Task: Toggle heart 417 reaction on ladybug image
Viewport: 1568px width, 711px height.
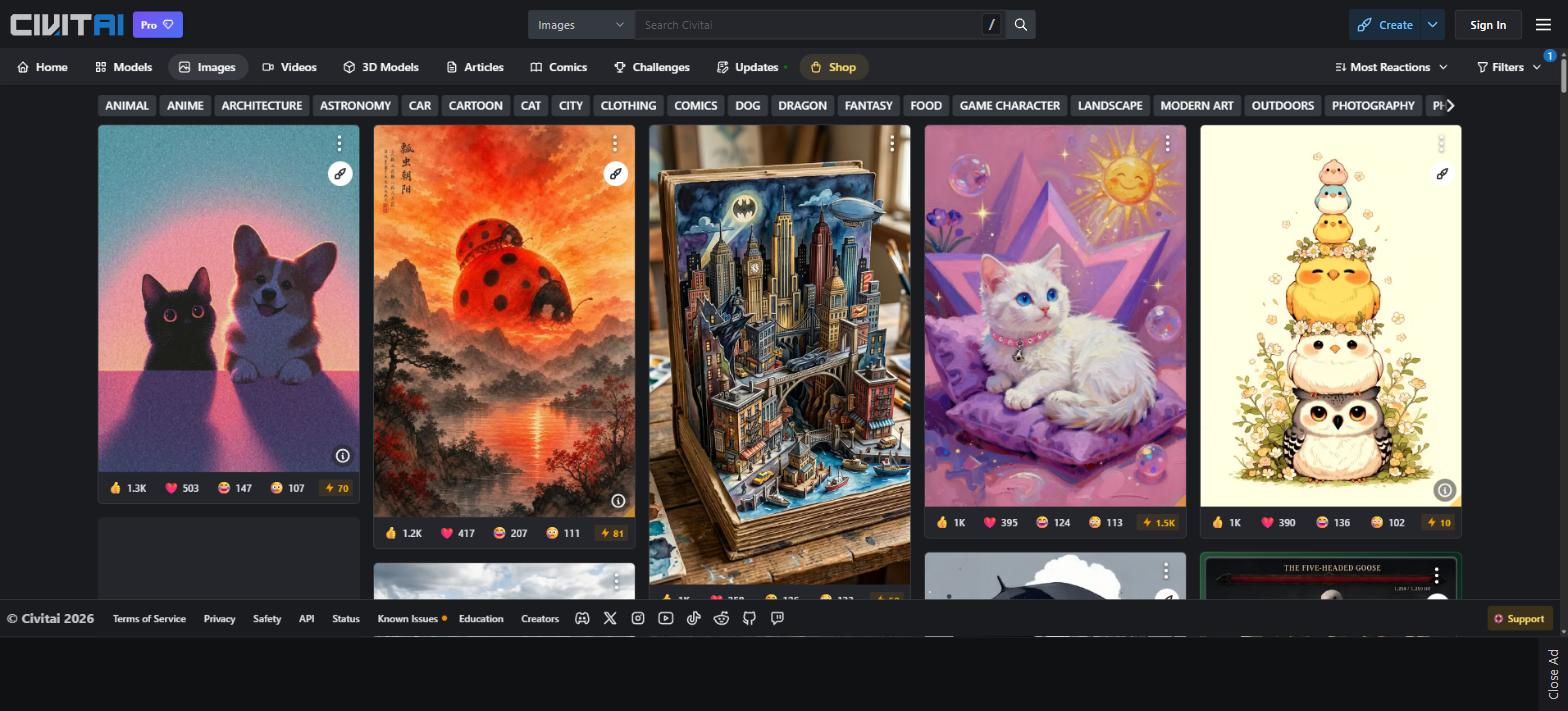Action: pos(458,533)
